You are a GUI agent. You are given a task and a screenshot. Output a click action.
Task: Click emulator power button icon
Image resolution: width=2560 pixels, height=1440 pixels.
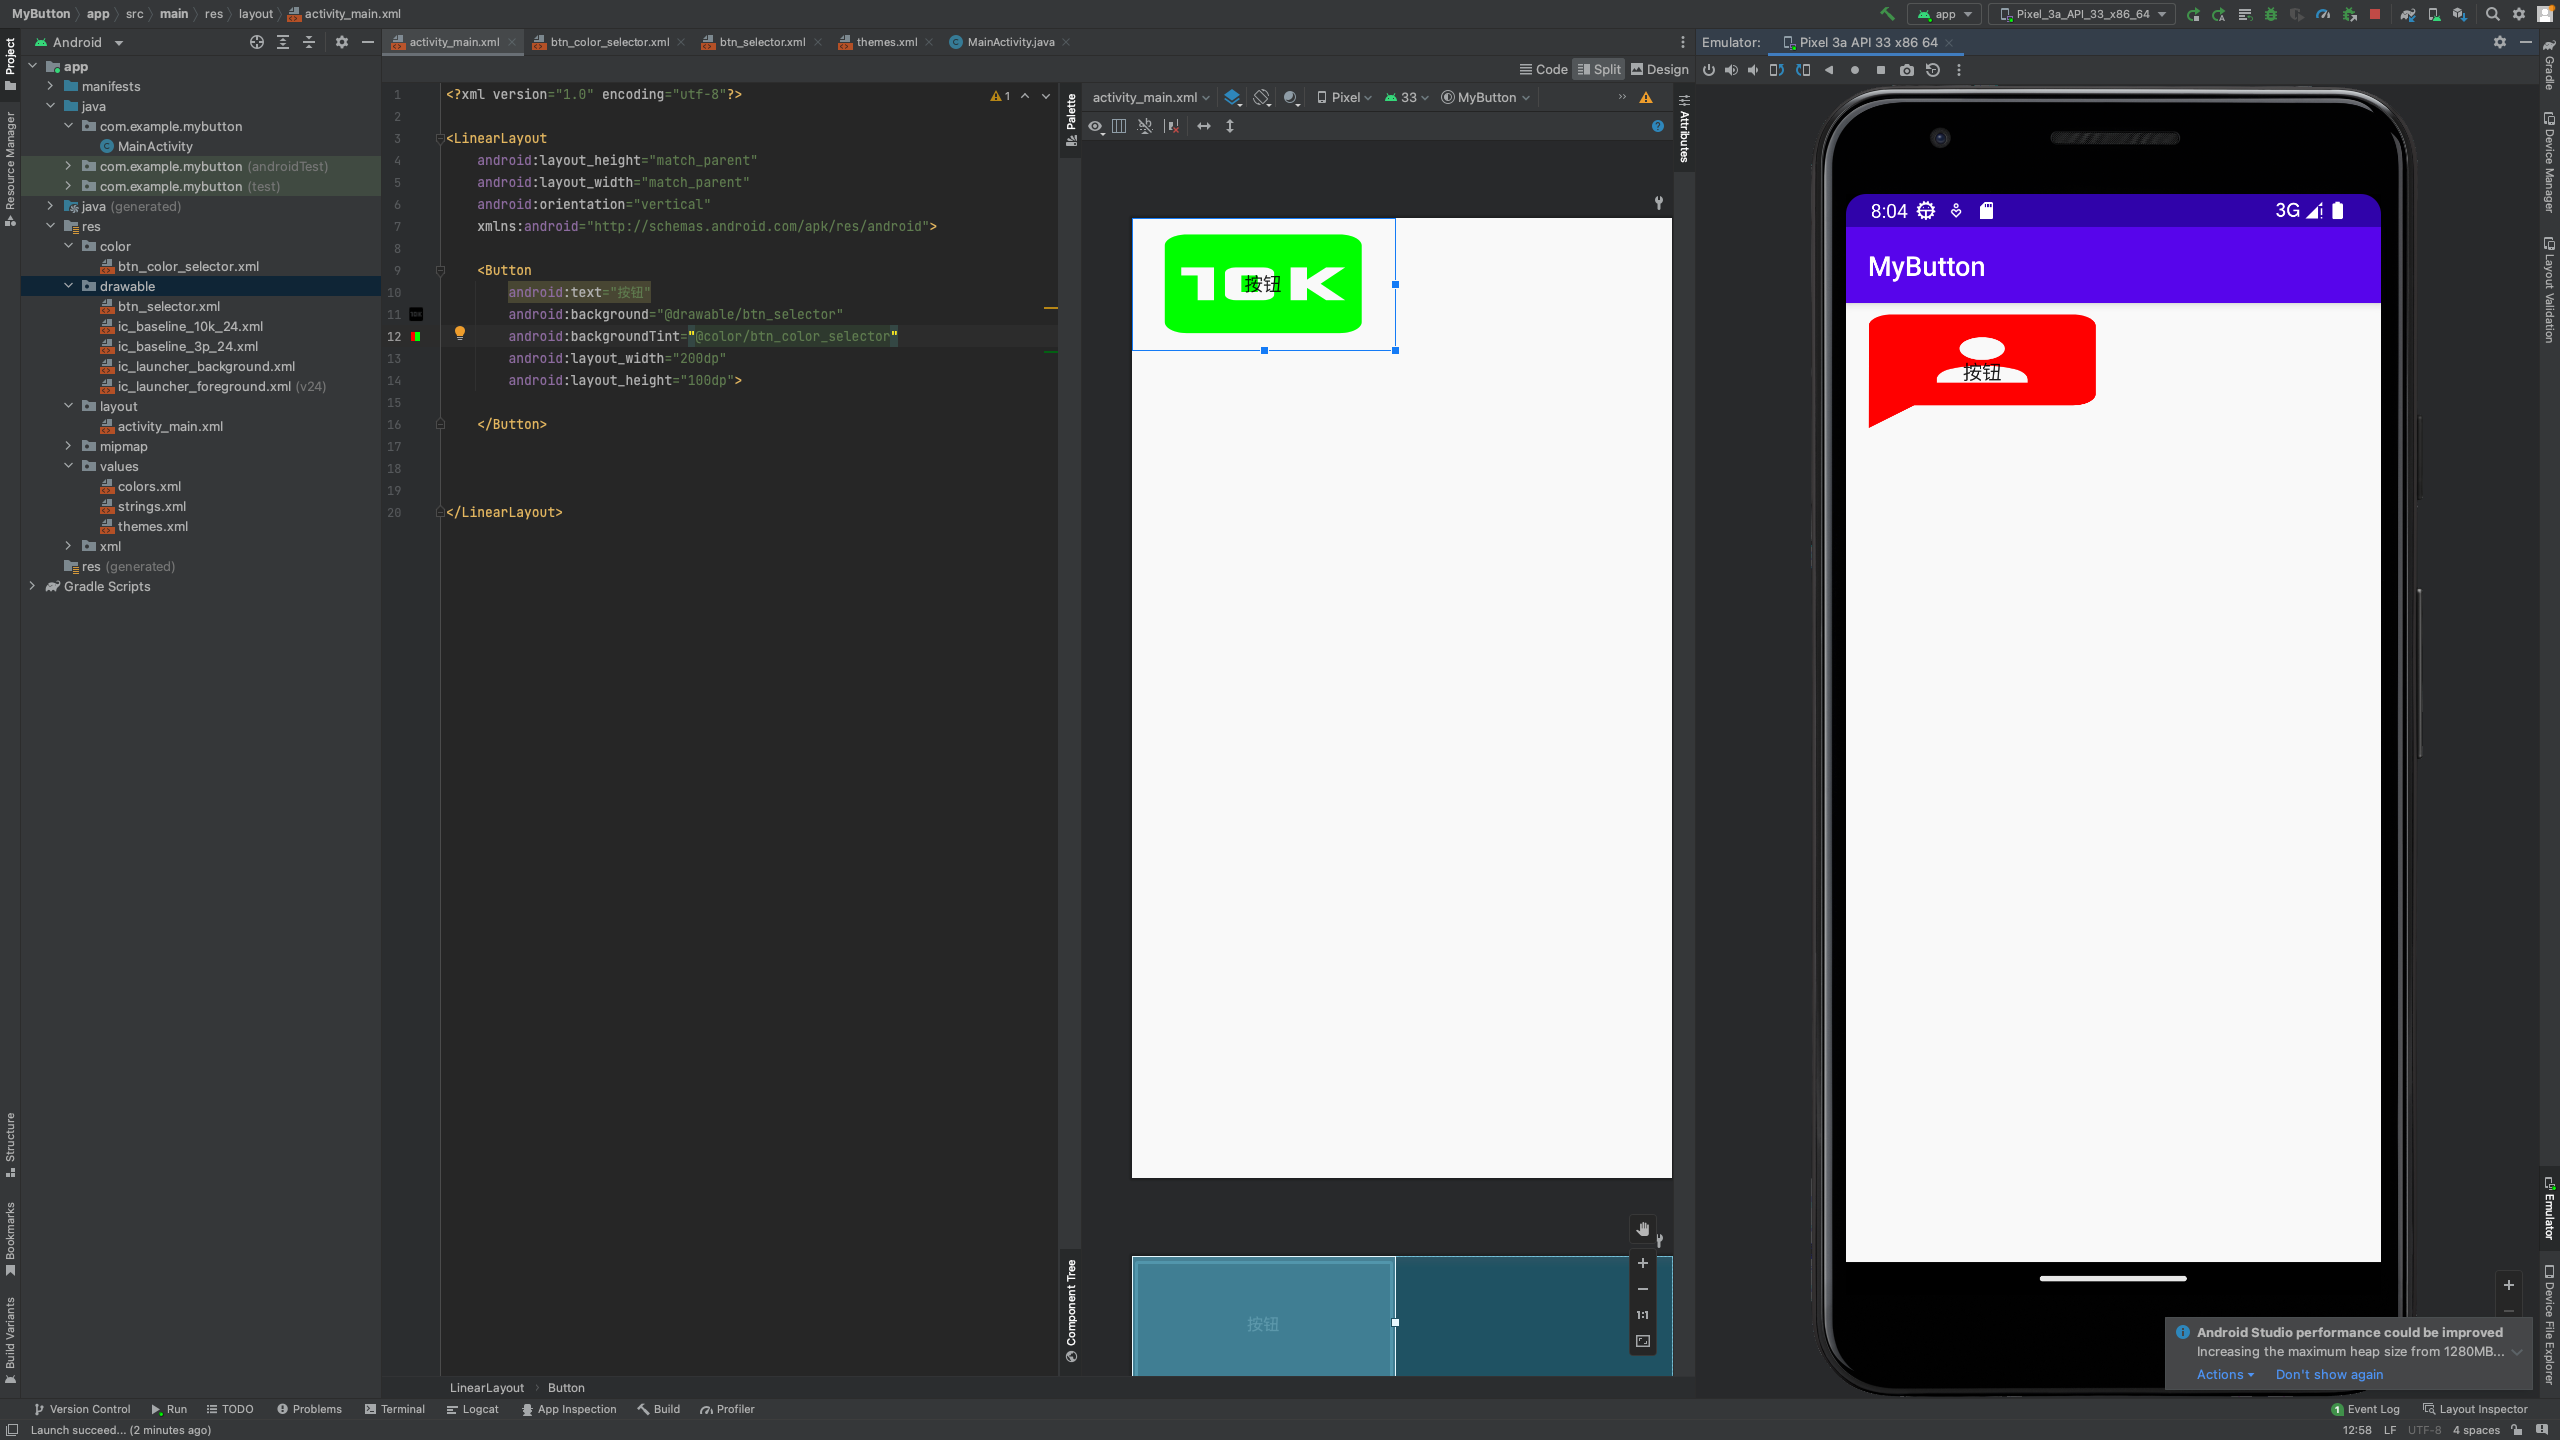click(x=1709, y=70)
